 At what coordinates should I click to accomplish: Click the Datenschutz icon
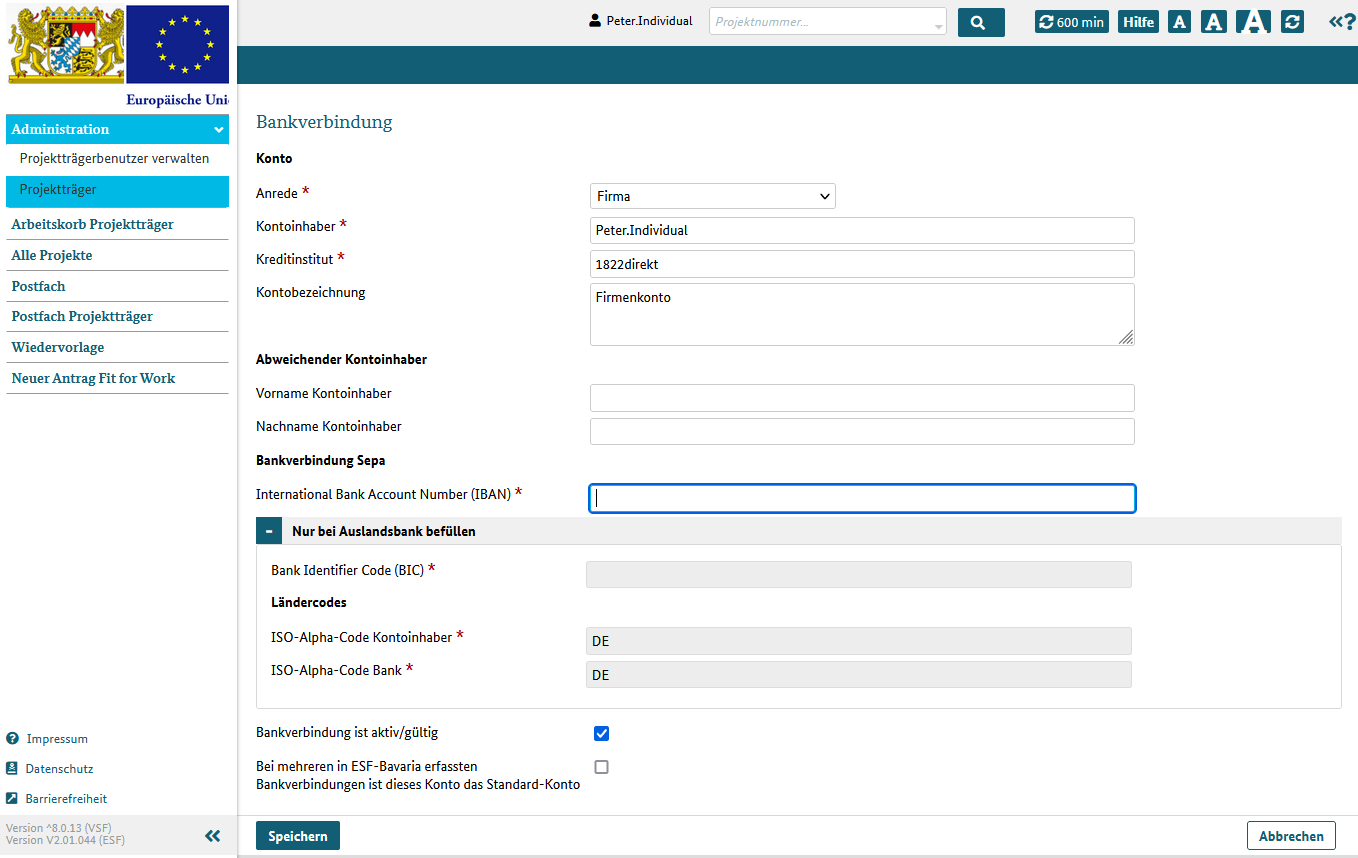pos(12,769)
